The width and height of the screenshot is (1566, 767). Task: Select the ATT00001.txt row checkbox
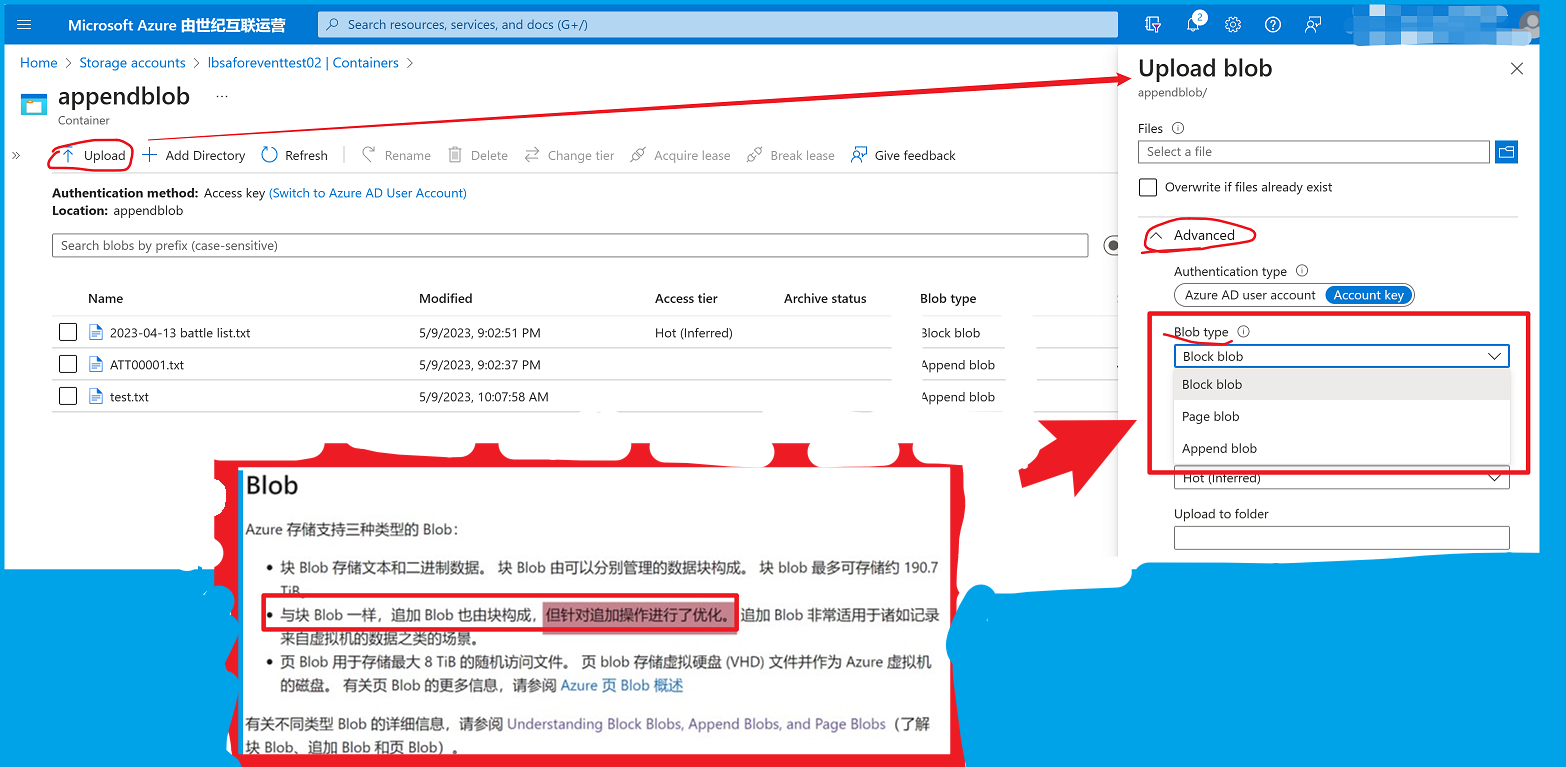click(x=68, y=365)
